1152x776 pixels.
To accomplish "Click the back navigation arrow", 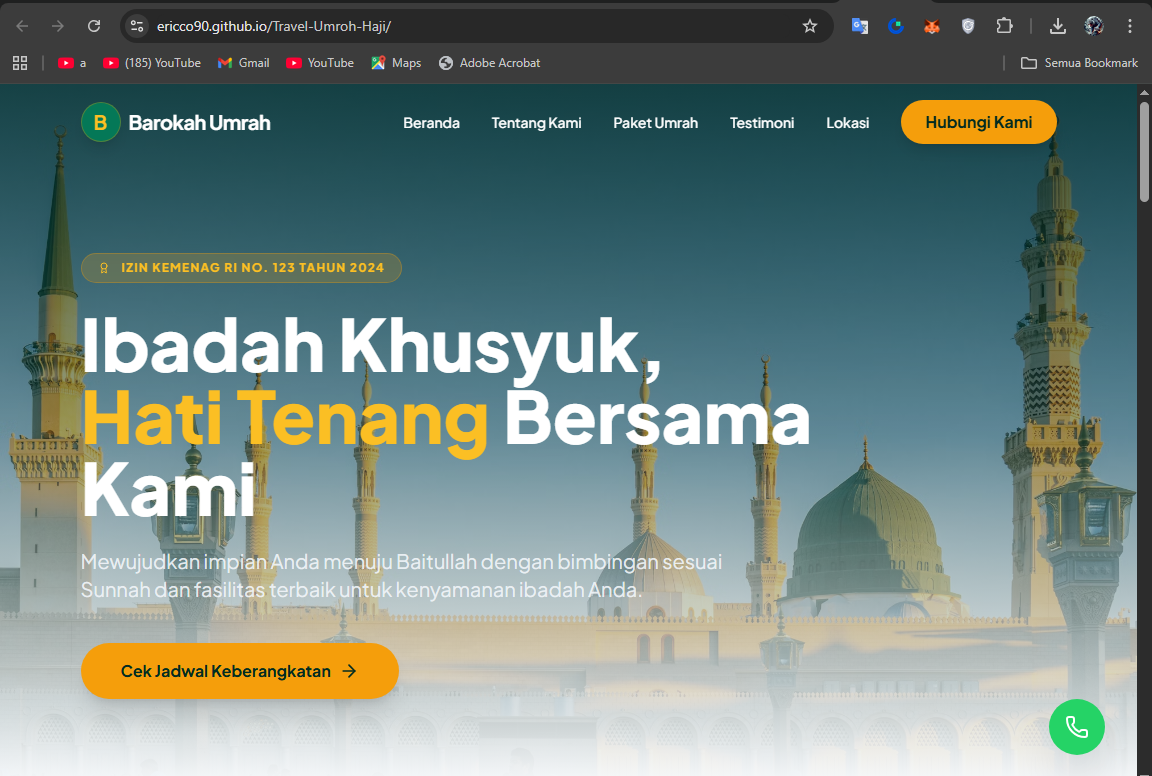I will [20, 26].
